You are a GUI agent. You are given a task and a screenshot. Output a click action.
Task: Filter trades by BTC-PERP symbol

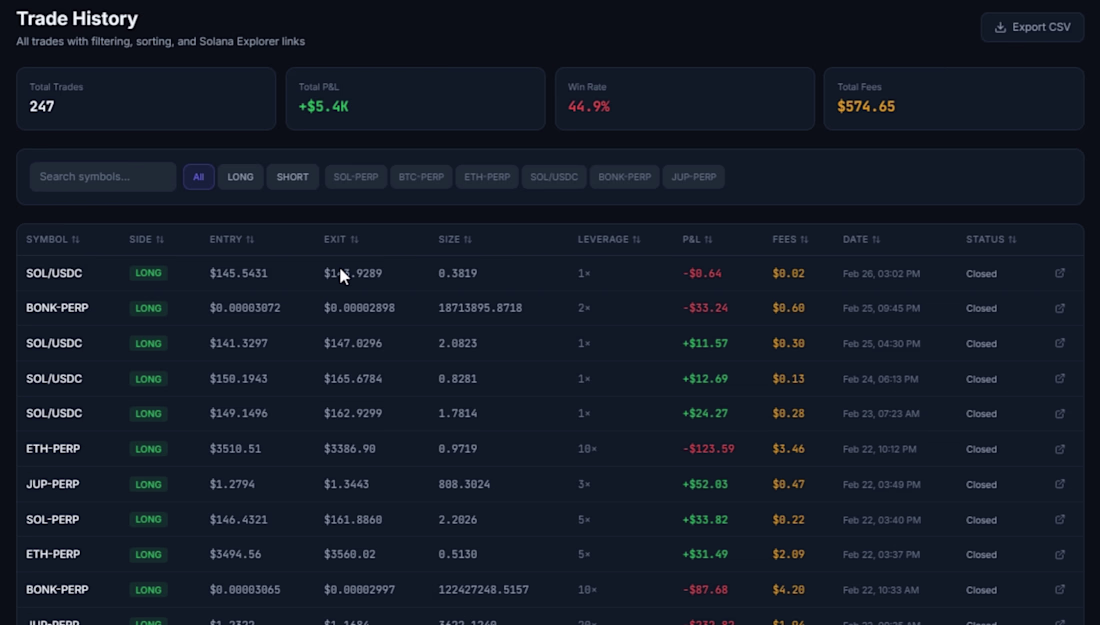421,177
